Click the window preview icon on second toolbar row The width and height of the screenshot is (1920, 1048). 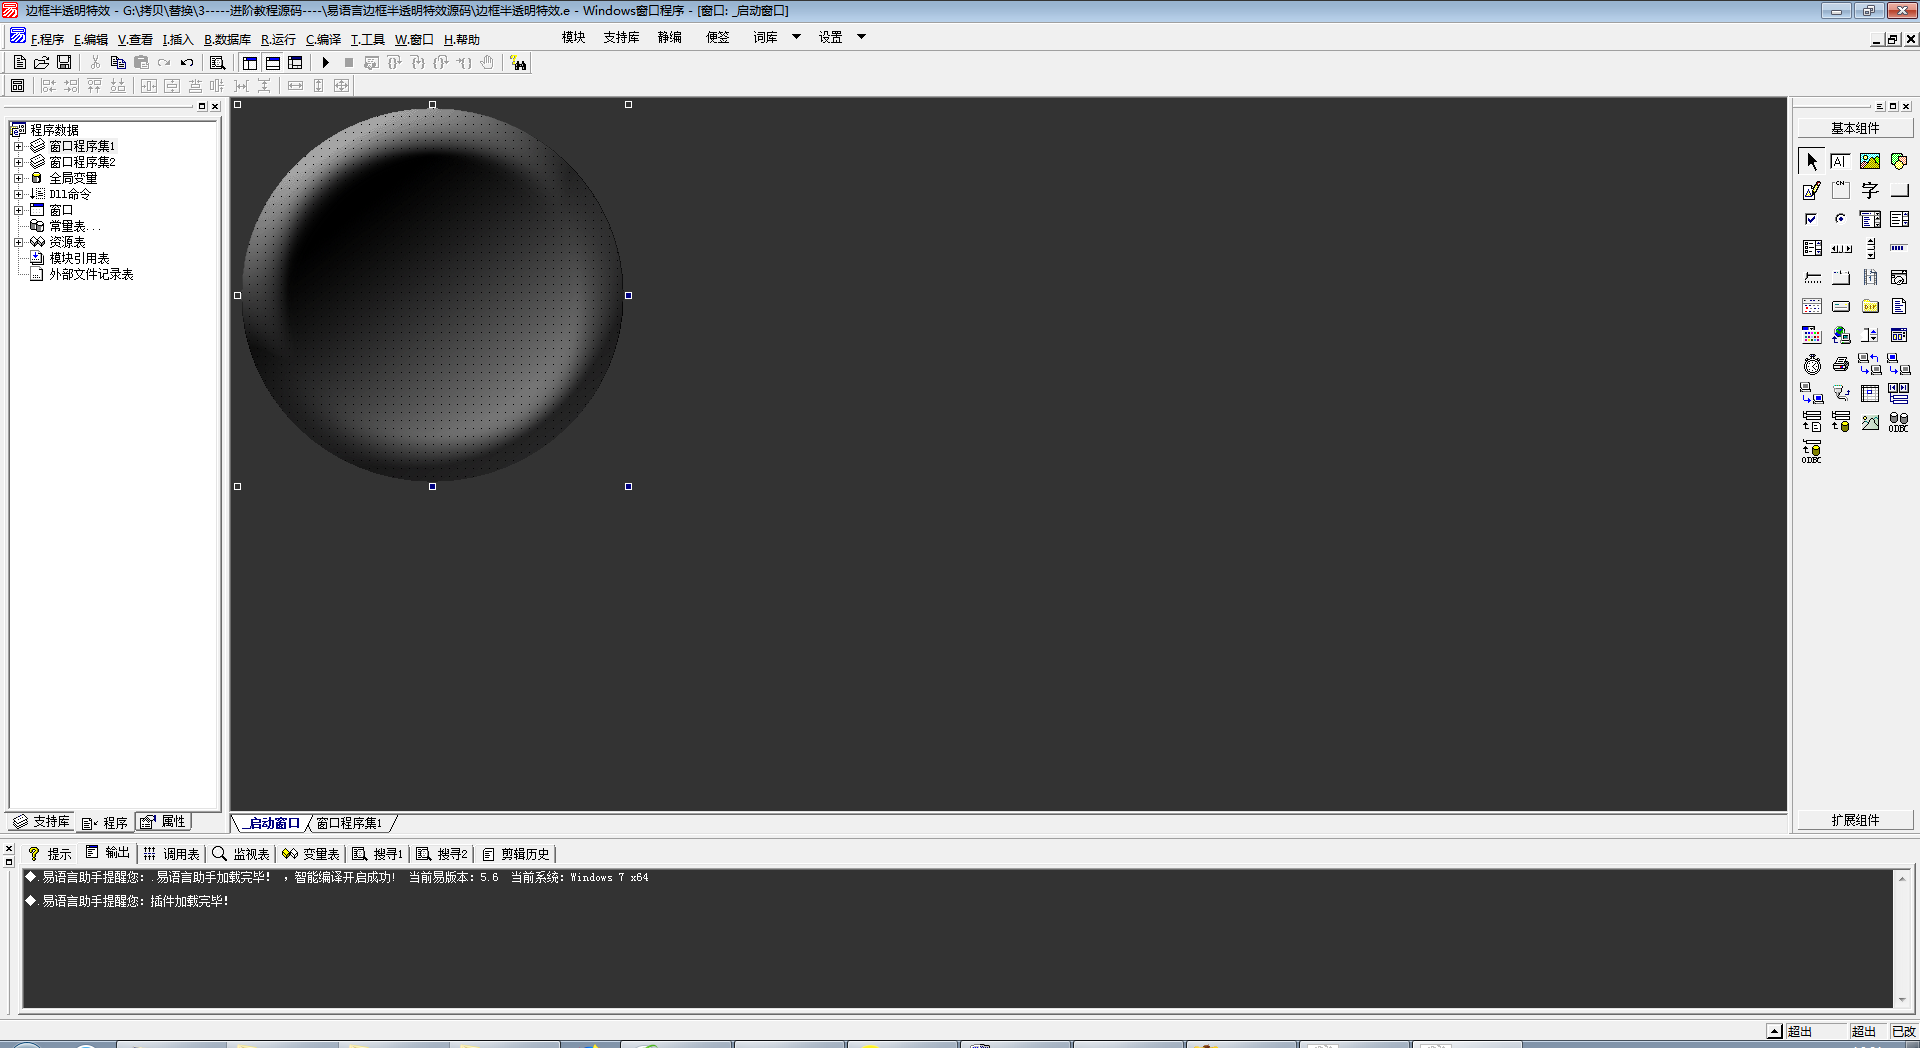pyautogui.click(x=18, y=86)
